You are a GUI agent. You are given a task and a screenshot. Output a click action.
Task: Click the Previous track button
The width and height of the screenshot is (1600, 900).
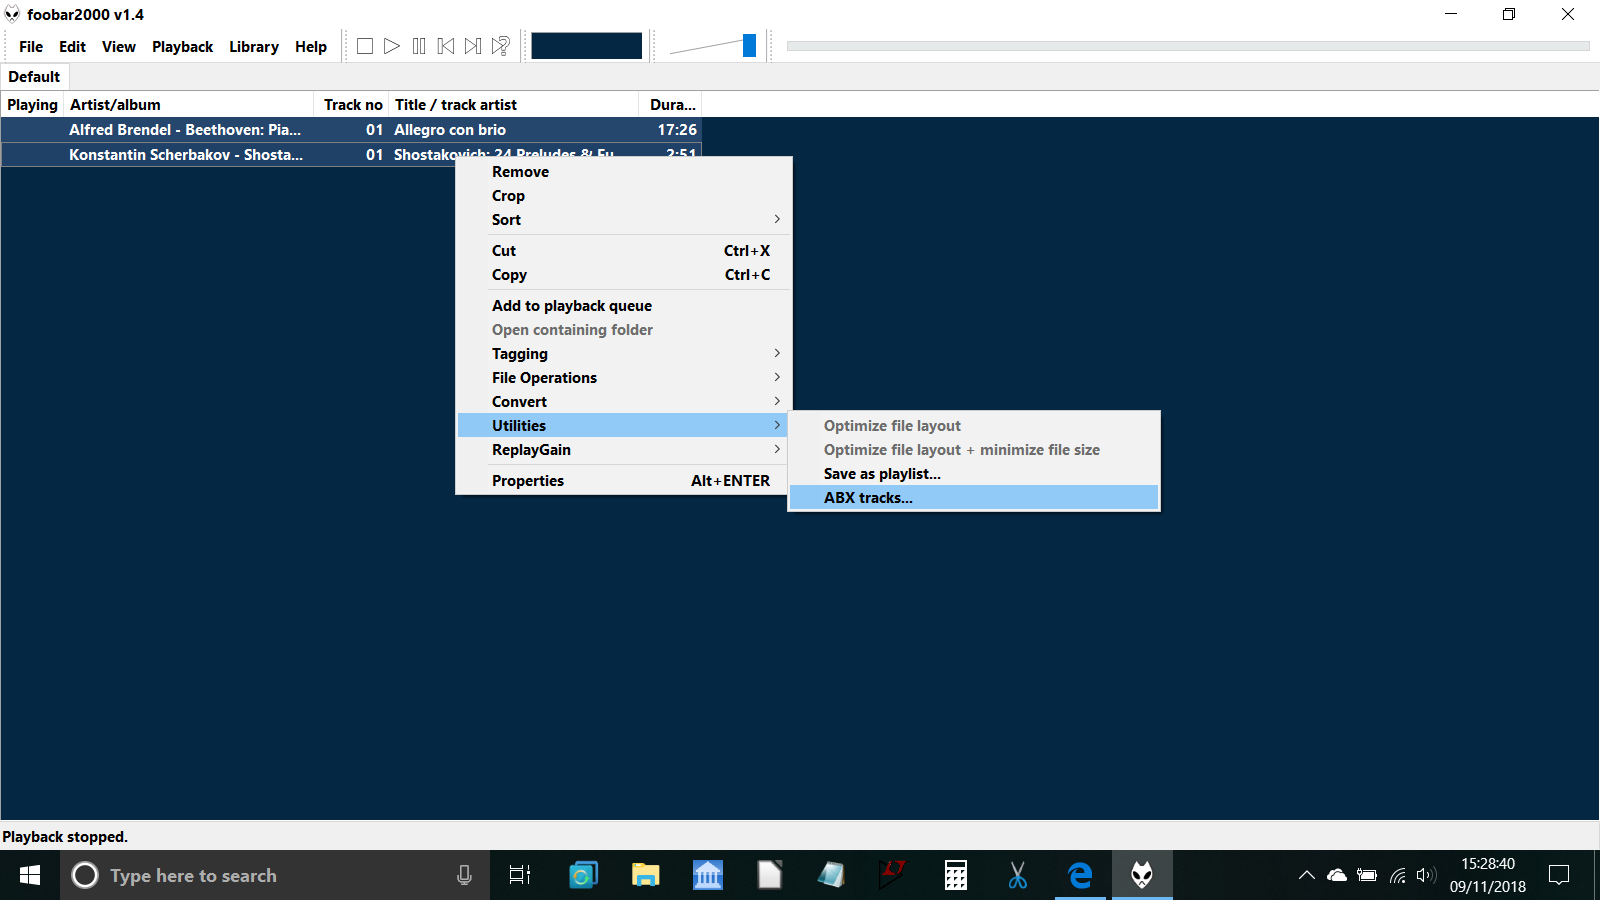446,46
